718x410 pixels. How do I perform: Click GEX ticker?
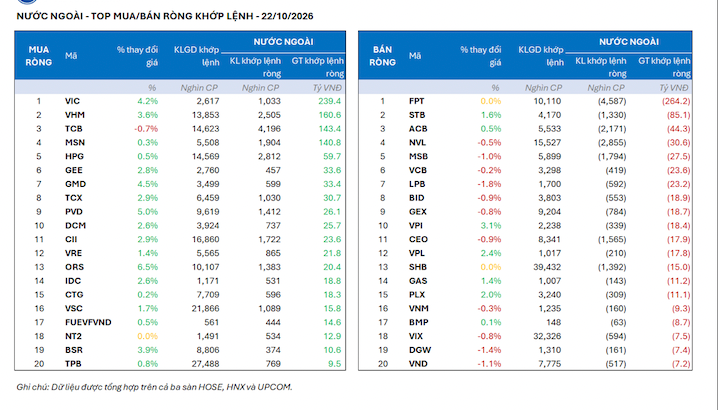coord(418,212)
